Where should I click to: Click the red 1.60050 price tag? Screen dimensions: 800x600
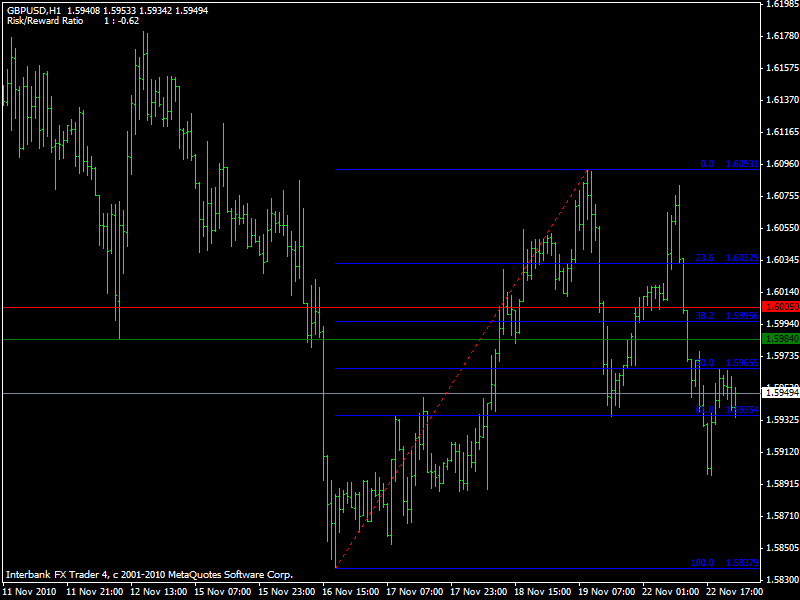tap(779, 306)
